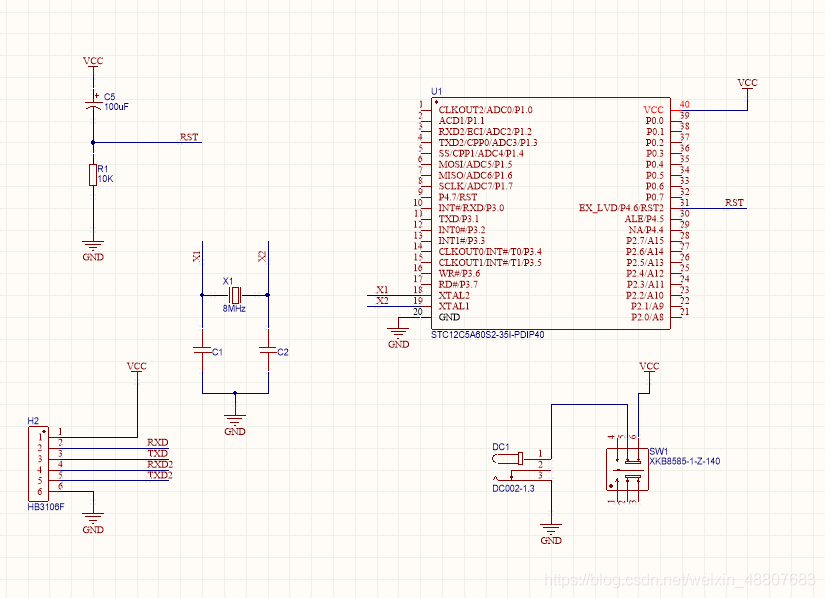Image resolution: width=825 pixels, height=598 pixels.
Task: Select the X1 net label at U1 pin 18
Action: tap(383, 290)
